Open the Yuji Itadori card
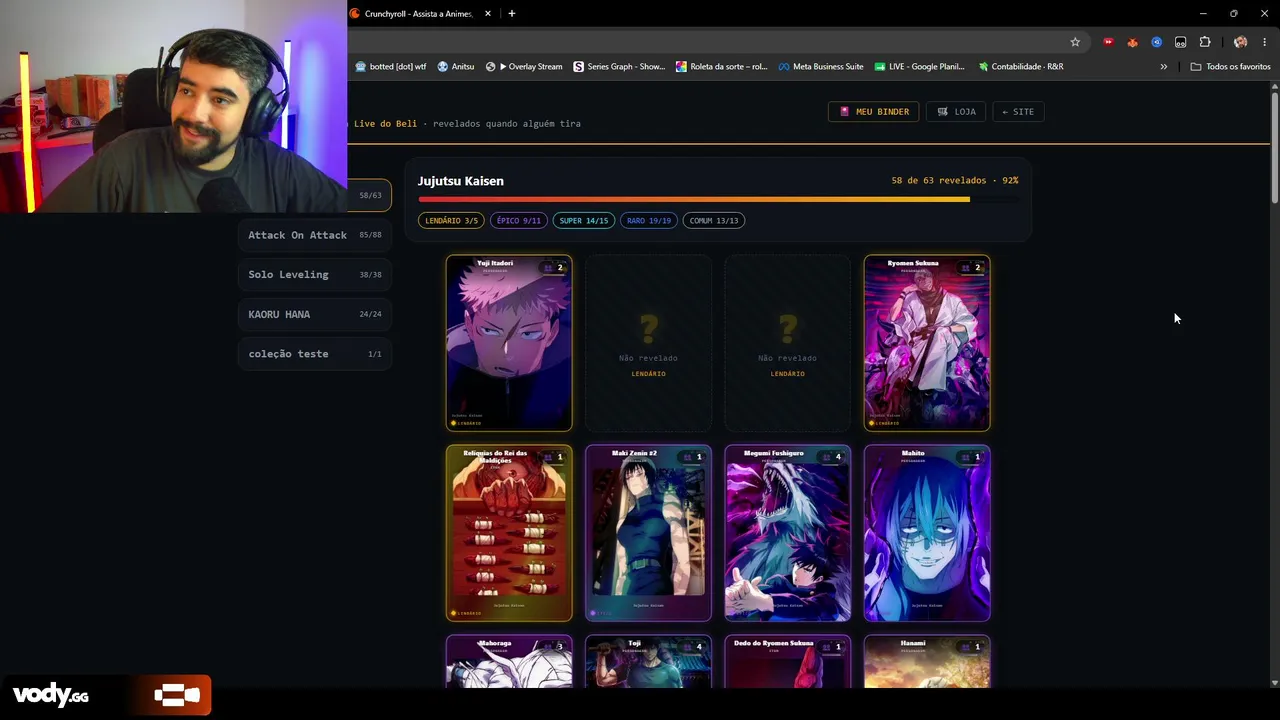The width and height of the screenshot is (1280, 720). (509, 343)
